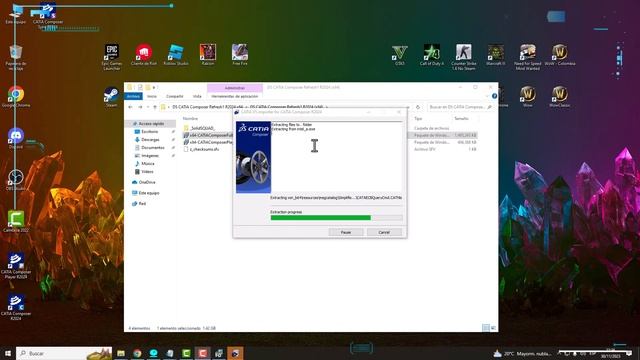Select Documentos in navigation pane
The height and width of the screenshot is (360, 640).
152,147
